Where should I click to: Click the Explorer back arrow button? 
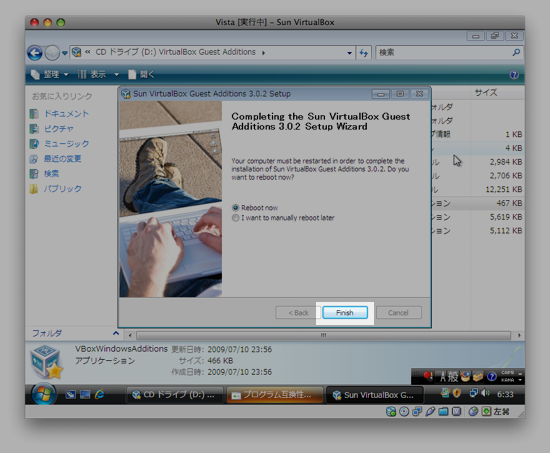pos(35,53)
